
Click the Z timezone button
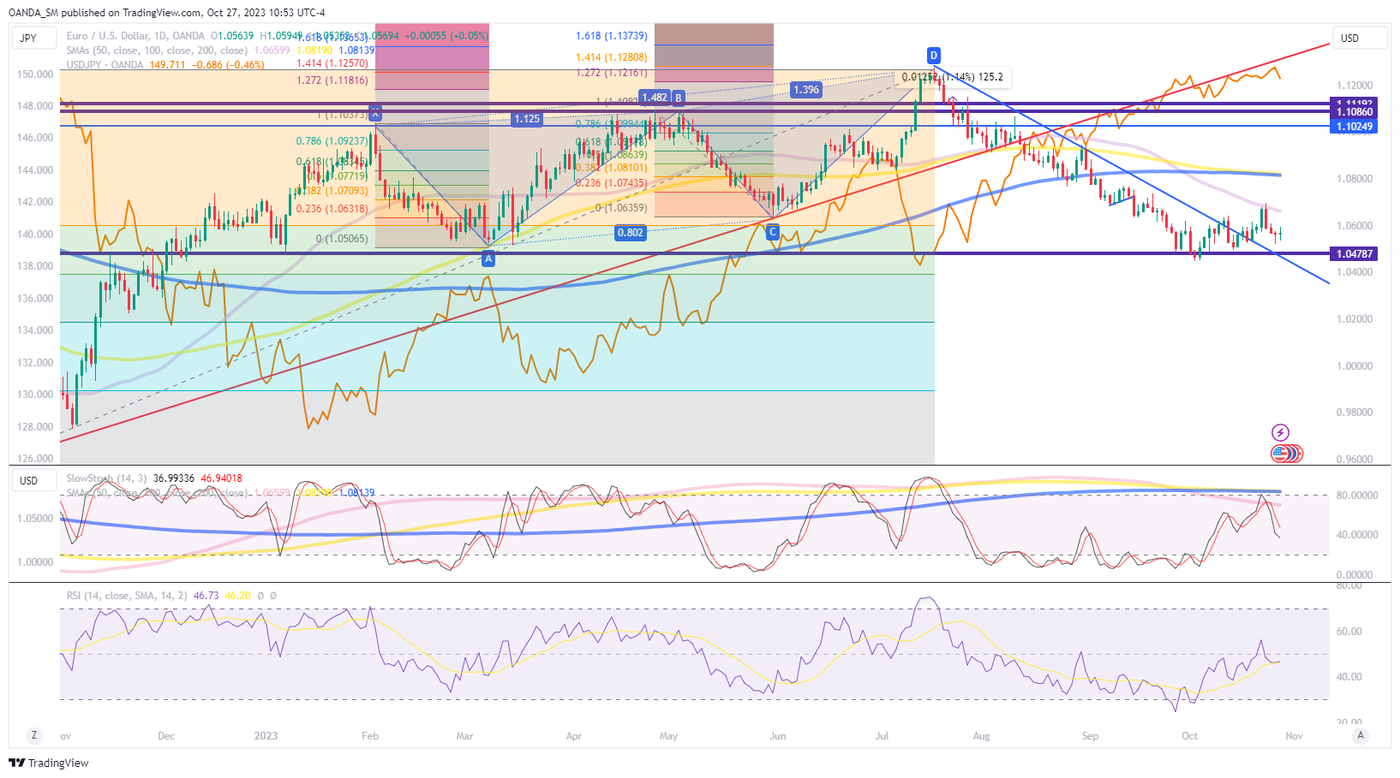tap(34, 735)
